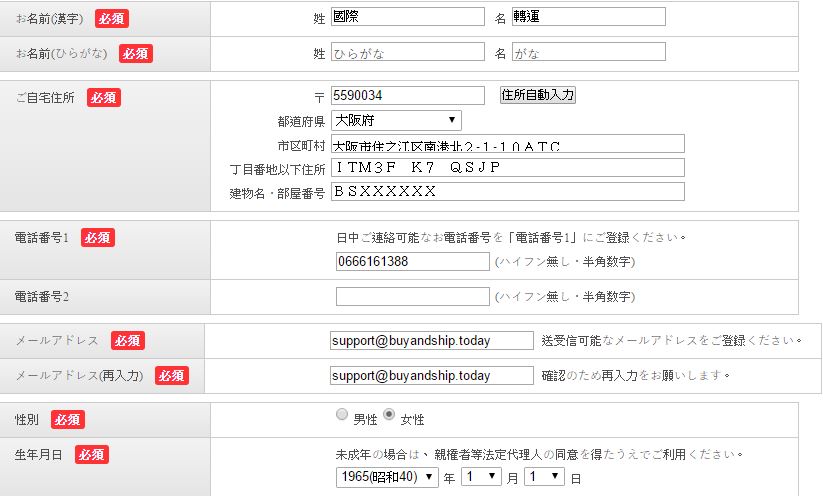Open the birth month dropdown

coord(479,477)
